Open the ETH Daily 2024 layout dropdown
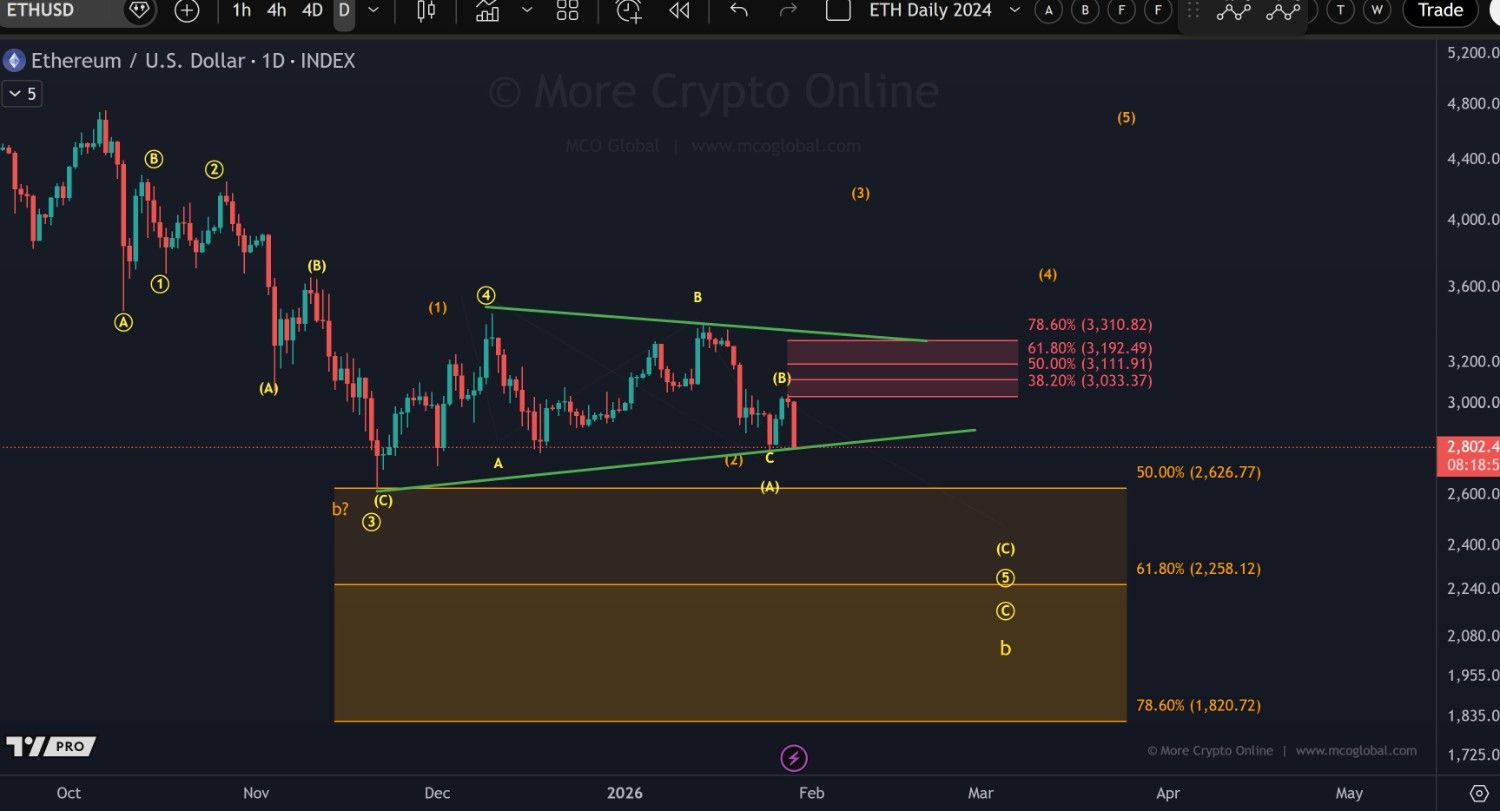The width and height of the screenshot is (1500, 811). coord(1015,11)
